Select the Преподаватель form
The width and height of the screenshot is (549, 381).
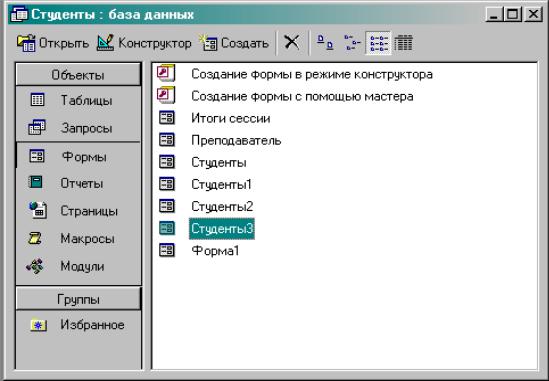[236, 140]
